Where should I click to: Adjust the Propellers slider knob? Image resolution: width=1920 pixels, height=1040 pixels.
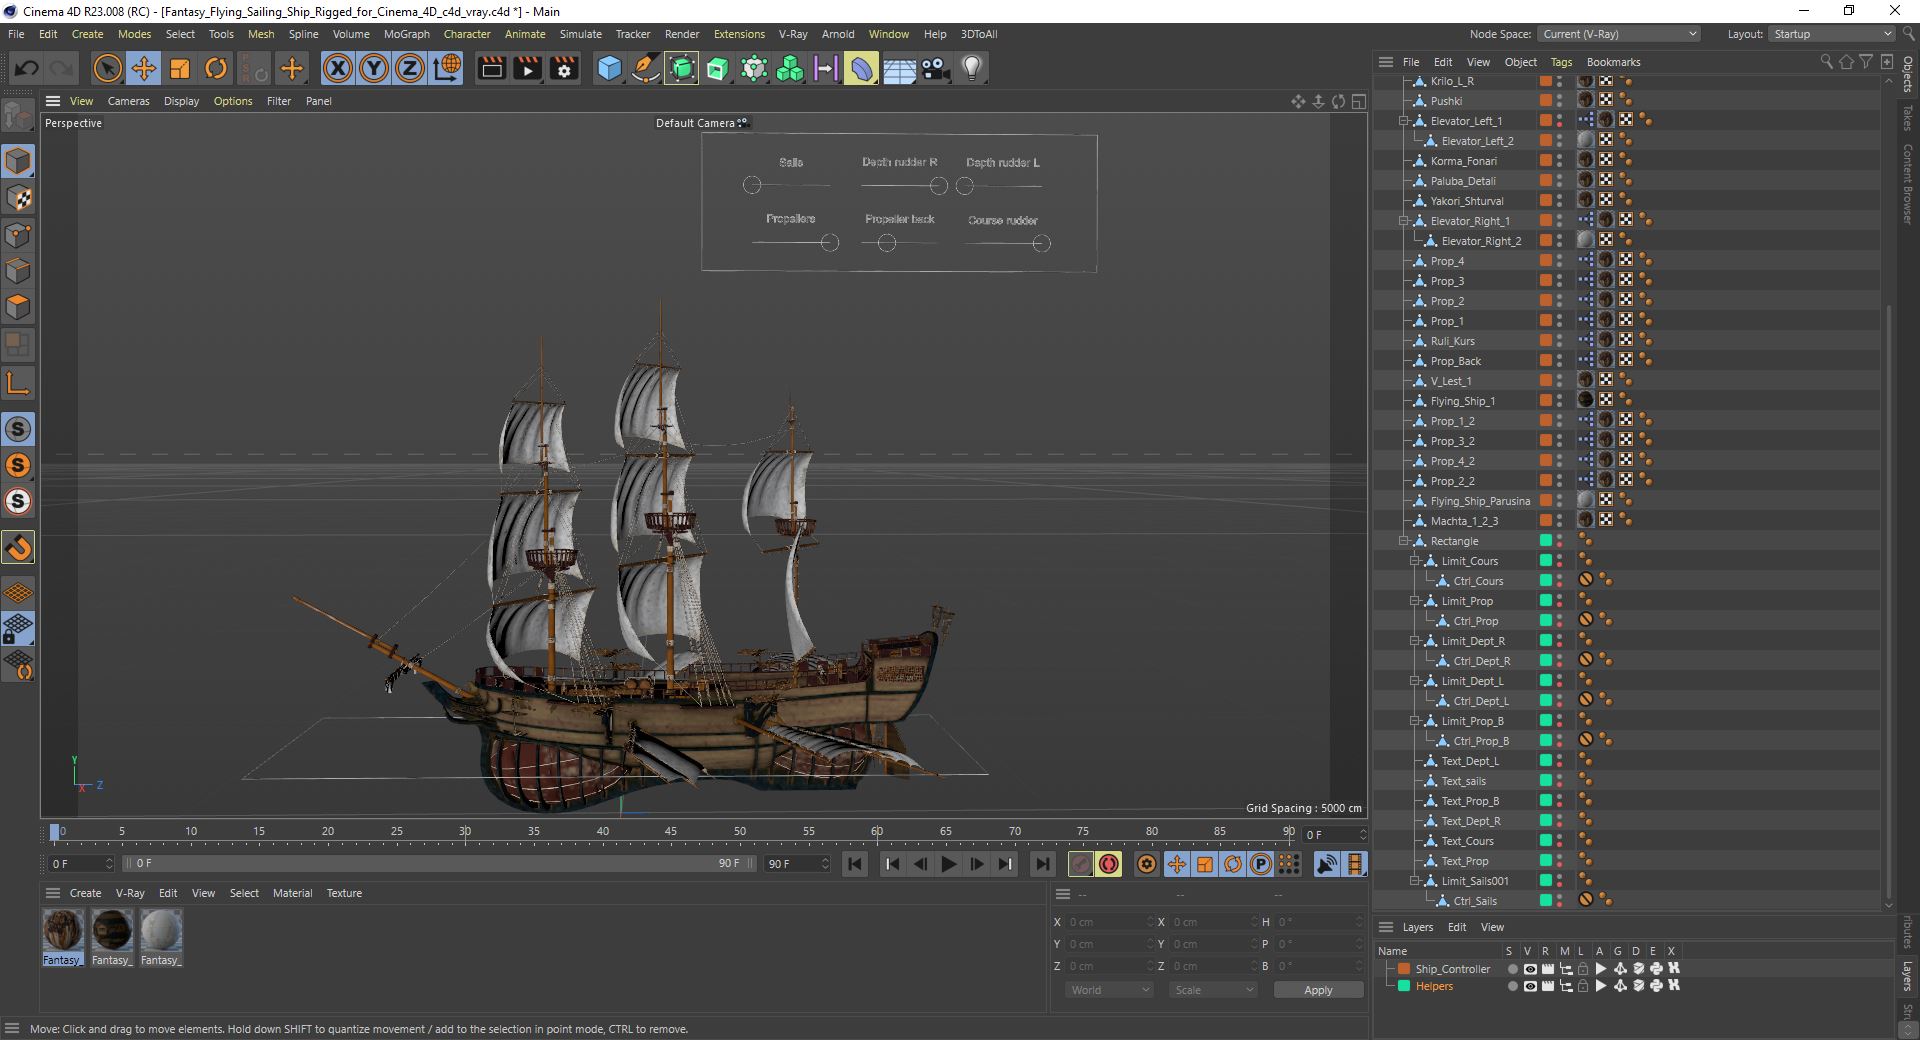point(829,242)
